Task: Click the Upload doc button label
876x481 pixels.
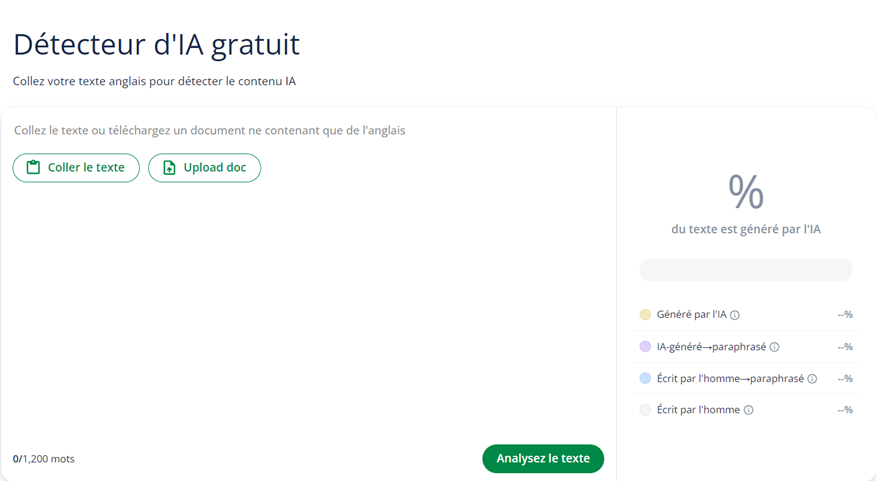Action: pyautogui.click(x=215, y=168)
